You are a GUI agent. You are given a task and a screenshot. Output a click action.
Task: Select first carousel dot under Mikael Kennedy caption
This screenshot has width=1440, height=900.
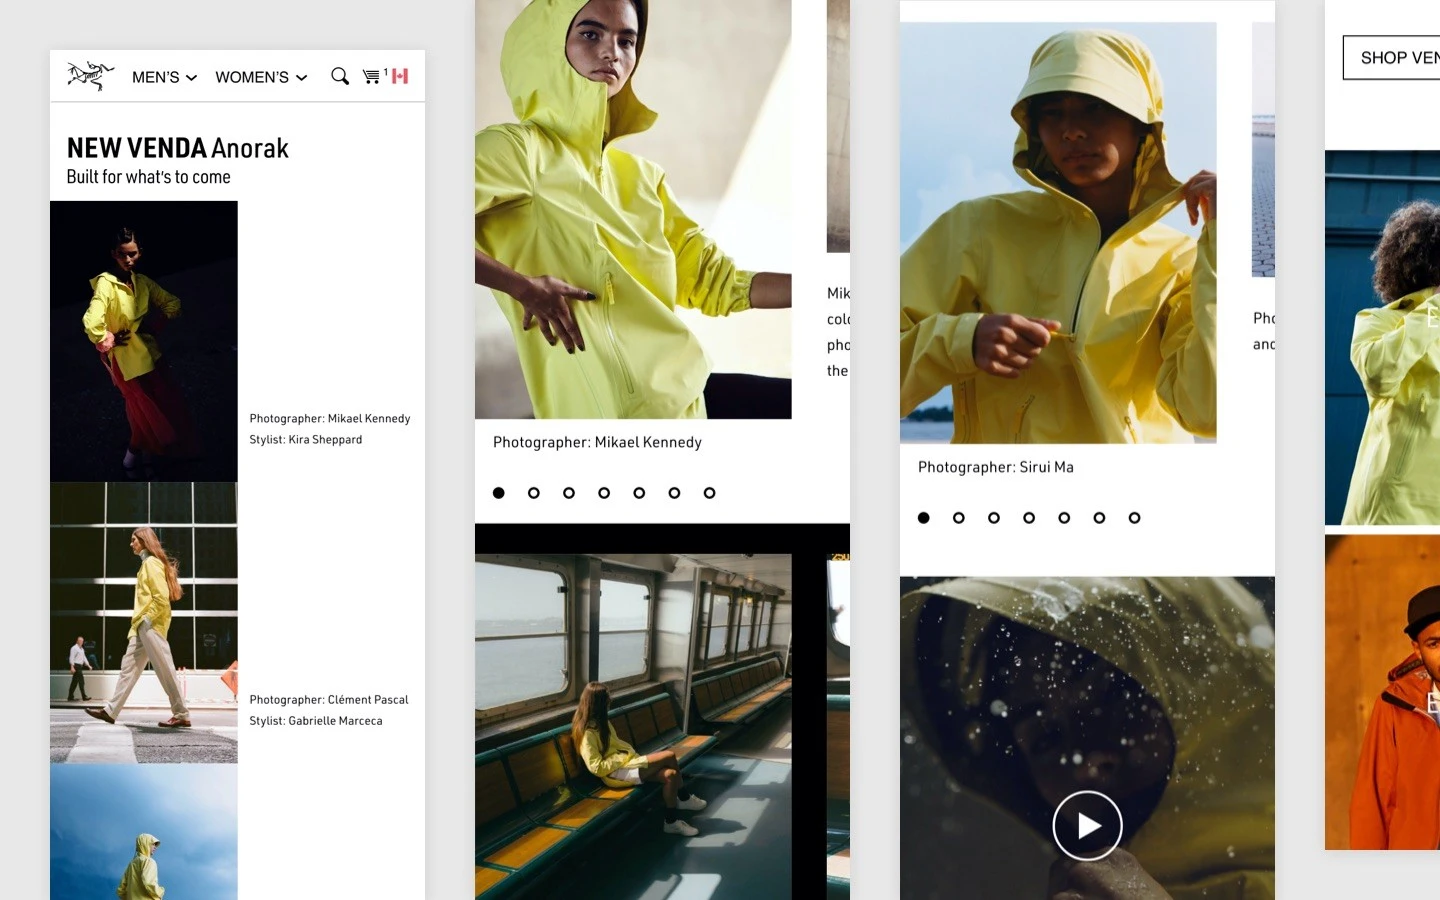tap(499, 493)
